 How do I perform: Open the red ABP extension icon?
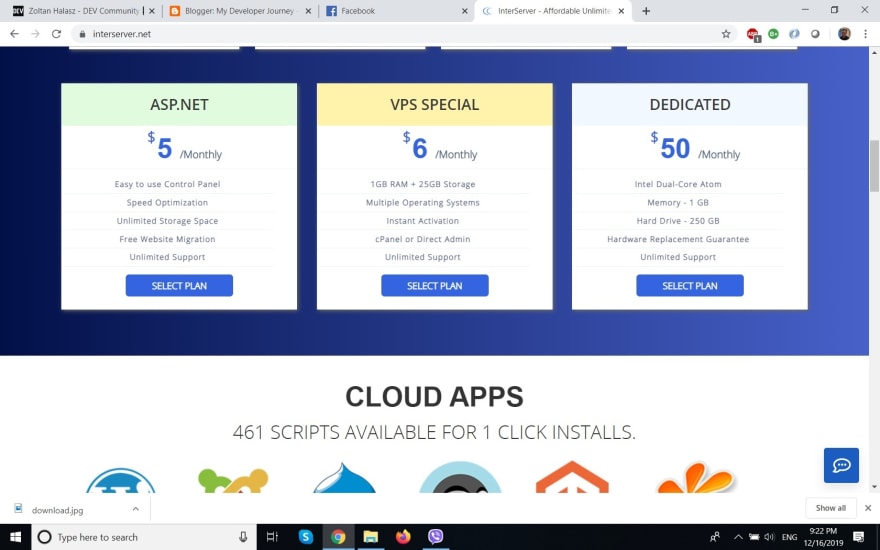tap(753, 34)
